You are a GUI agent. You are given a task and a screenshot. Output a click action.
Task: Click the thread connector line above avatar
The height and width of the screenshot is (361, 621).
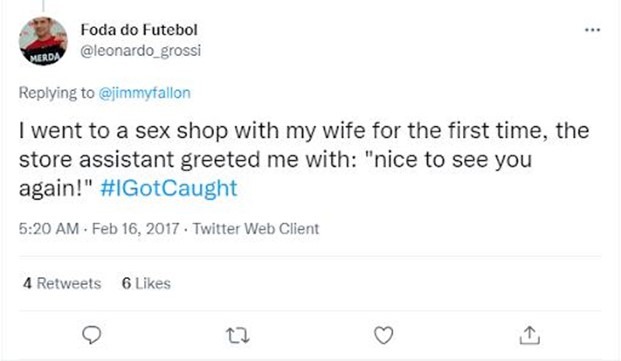click(x=43, y=6)
